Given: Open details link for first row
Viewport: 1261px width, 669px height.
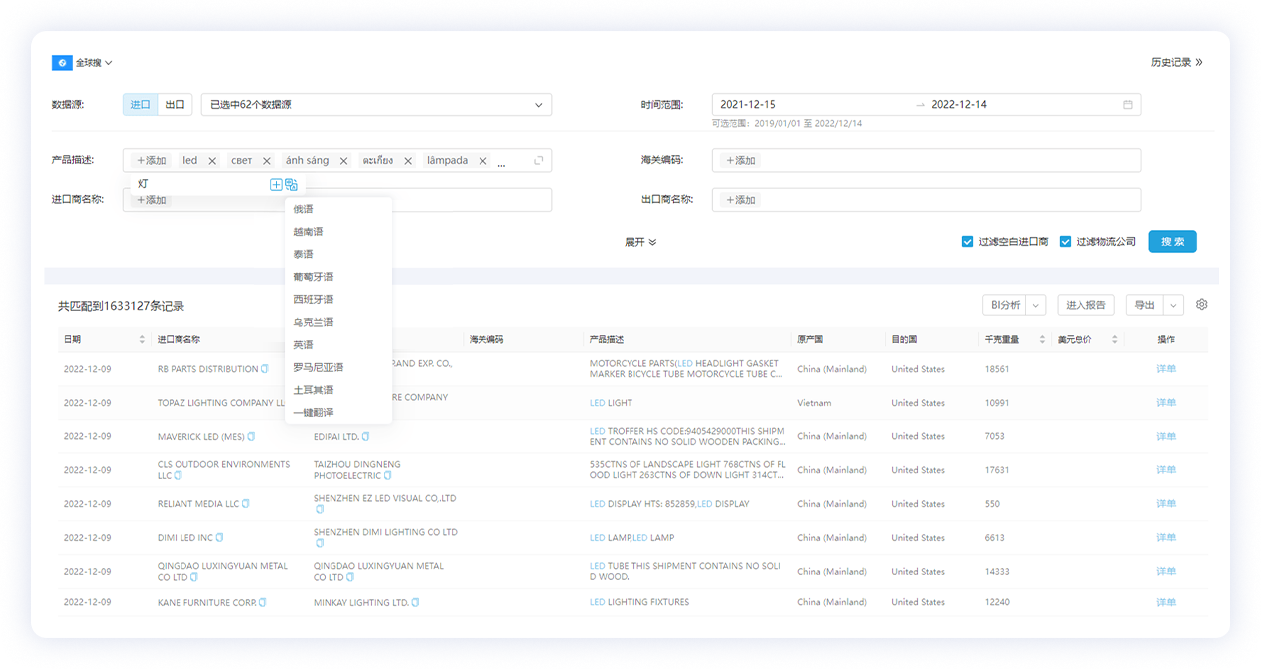Looking at the screenshot, I should (1166, 369).
